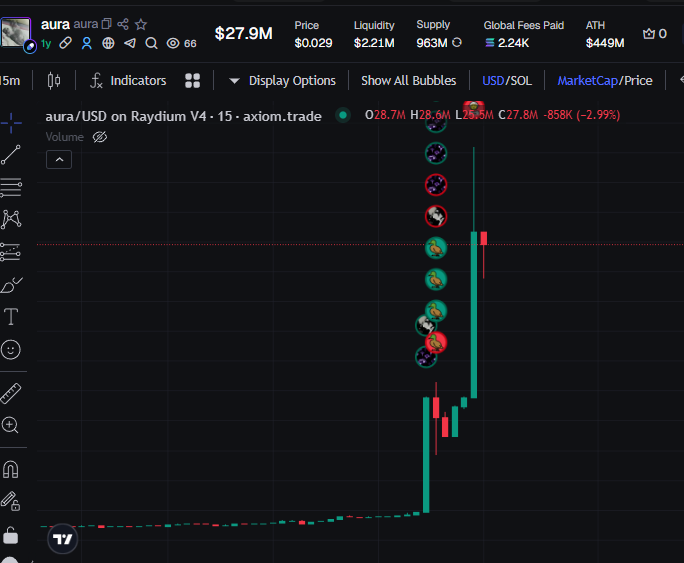Select the brush drawing tool
The image size is (684, 563).
[11, 285]
